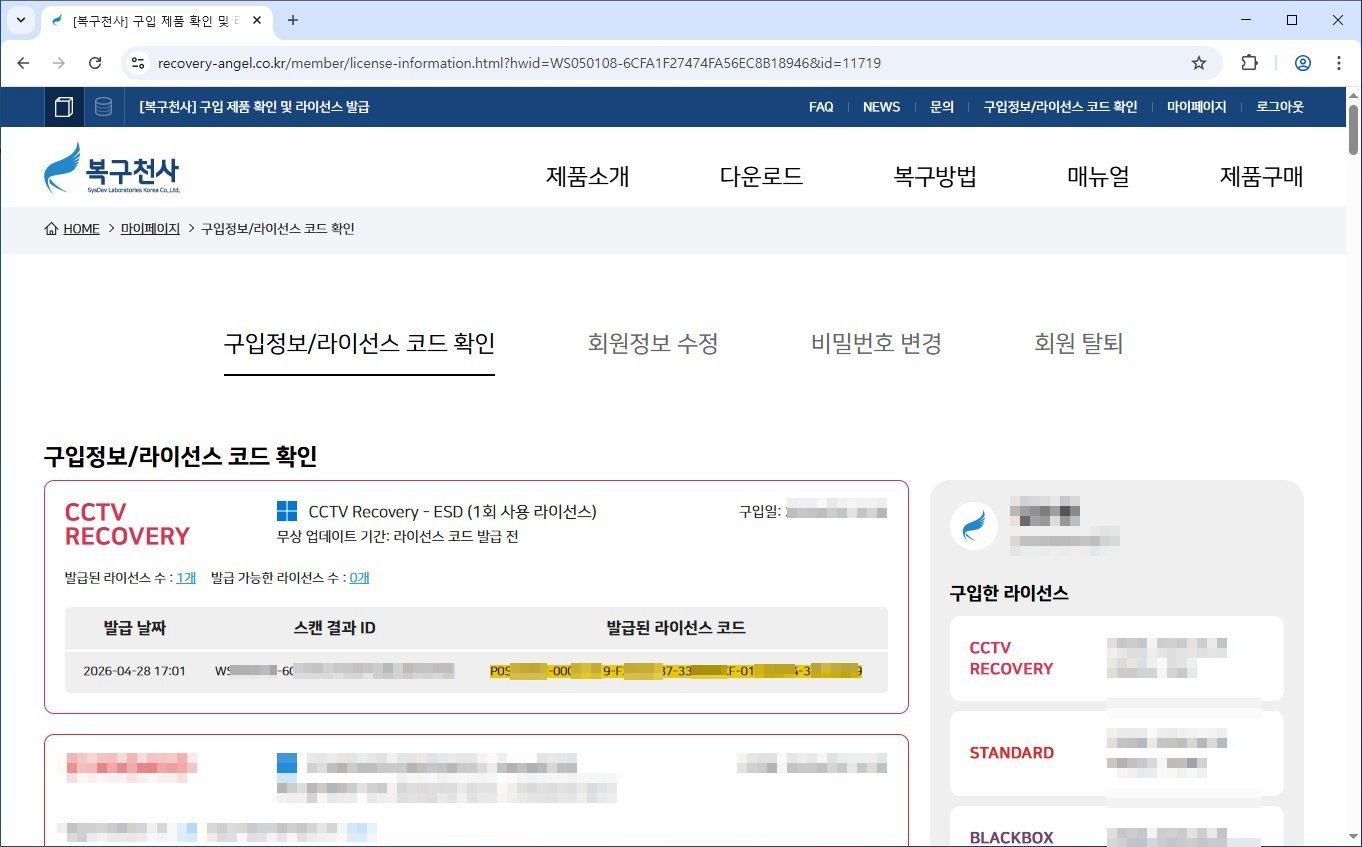Open the FAQ page

(821, 107)
